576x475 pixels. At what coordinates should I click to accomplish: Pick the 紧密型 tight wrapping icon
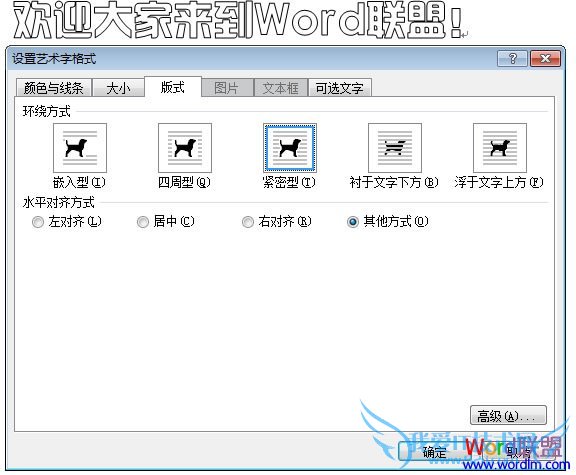(x=290, y=148)
